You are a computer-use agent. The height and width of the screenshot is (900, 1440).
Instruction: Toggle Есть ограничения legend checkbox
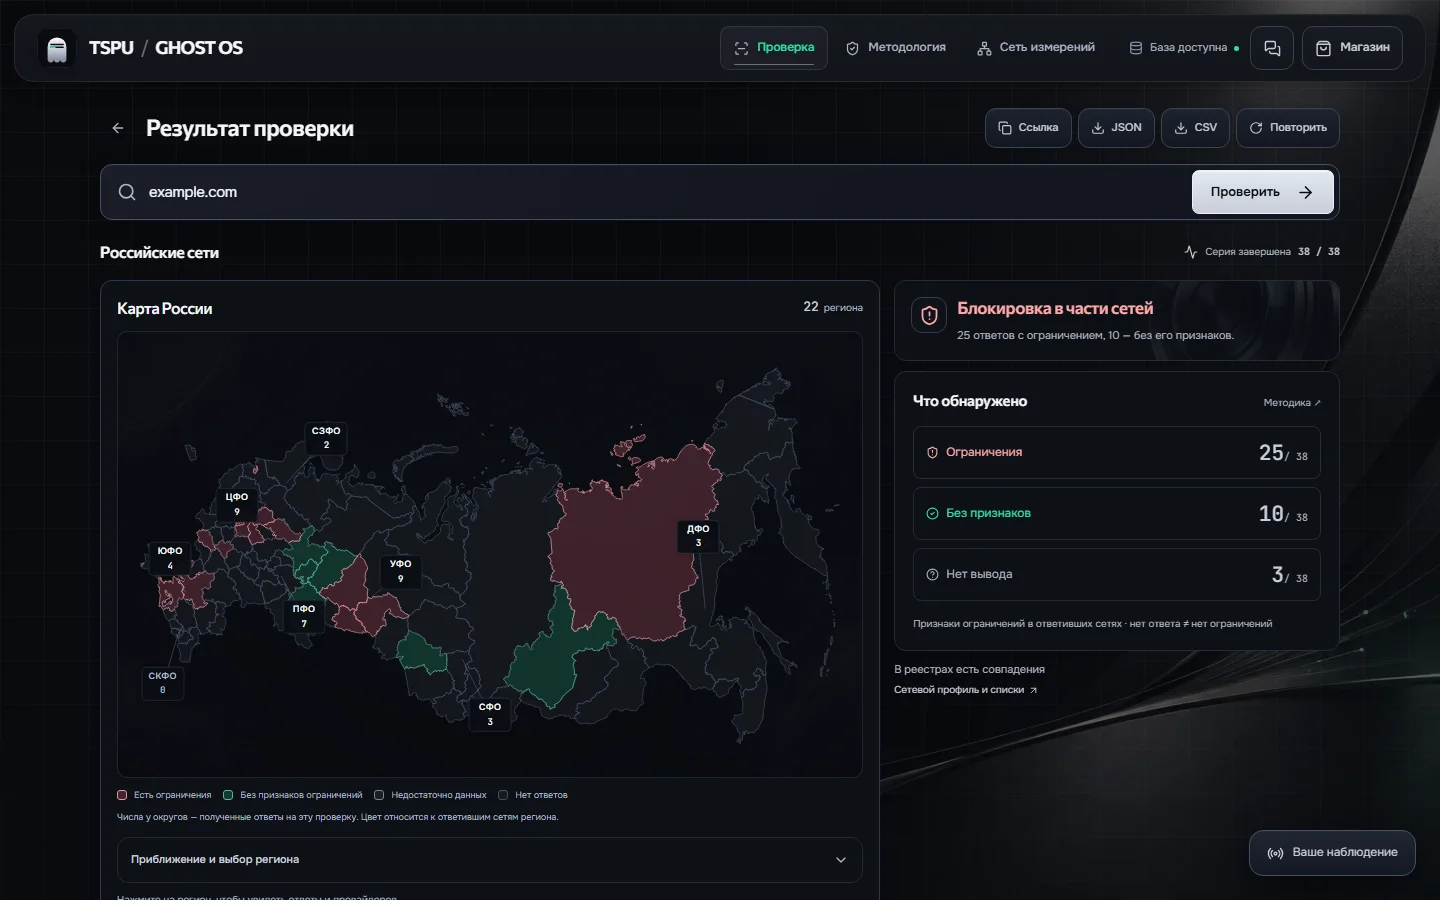click(122, 795)
